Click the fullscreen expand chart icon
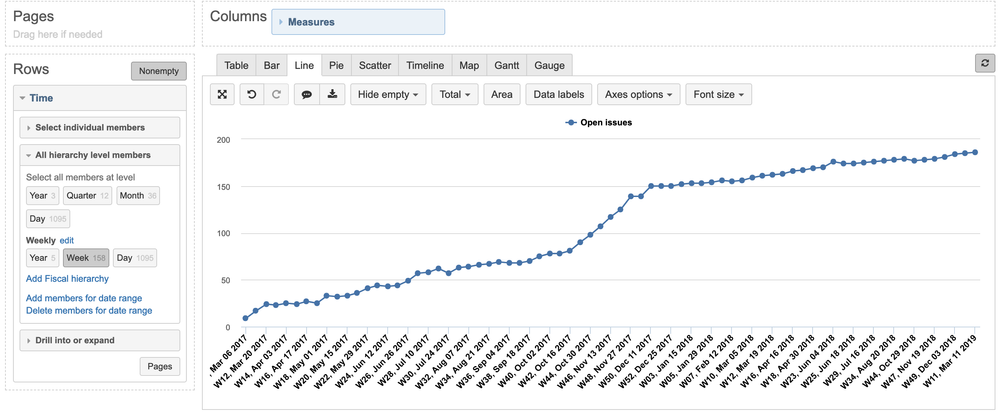 223,95
